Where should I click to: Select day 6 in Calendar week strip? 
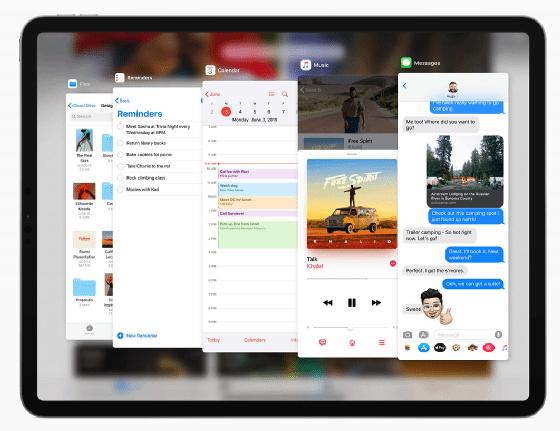[x=269, y=112]
